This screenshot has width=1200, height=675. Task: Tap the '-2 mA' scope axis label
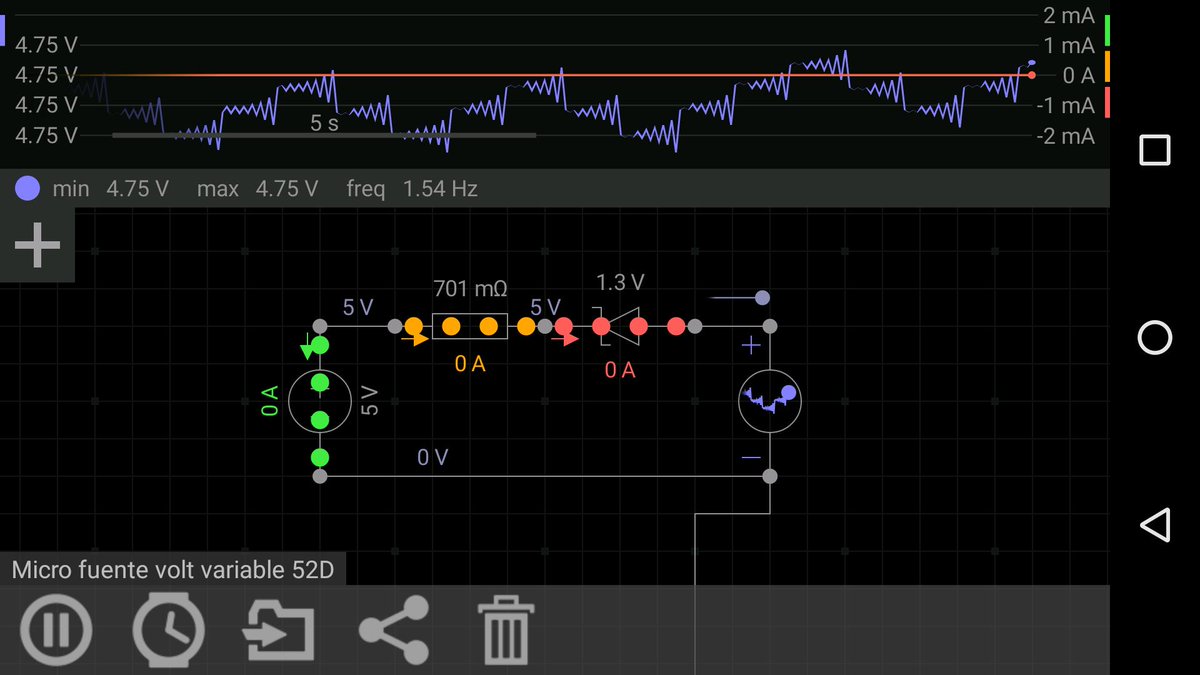tap(1066, 136)
